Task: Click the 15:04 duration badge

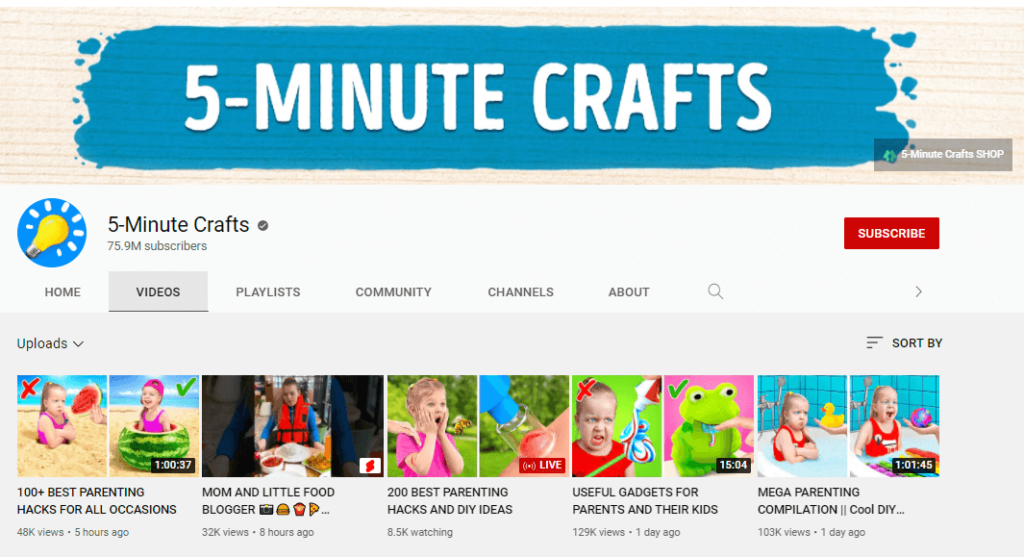Action: [733, 465]
